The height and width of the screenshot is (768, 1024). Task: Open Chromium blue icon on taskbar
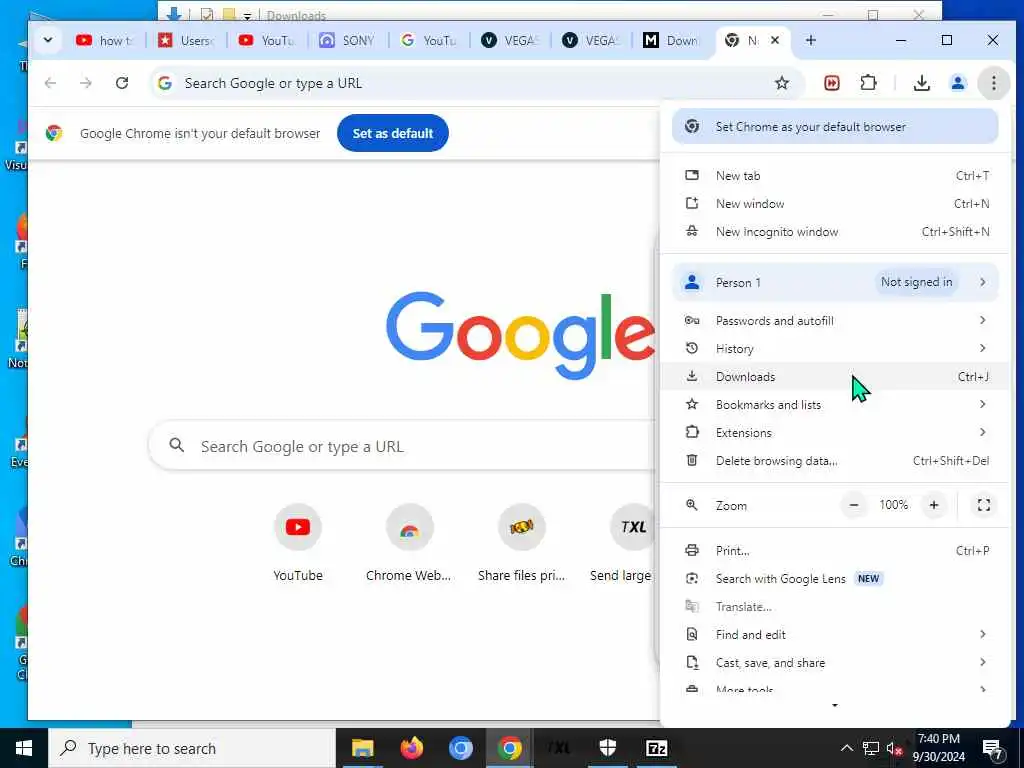(460, 748)
